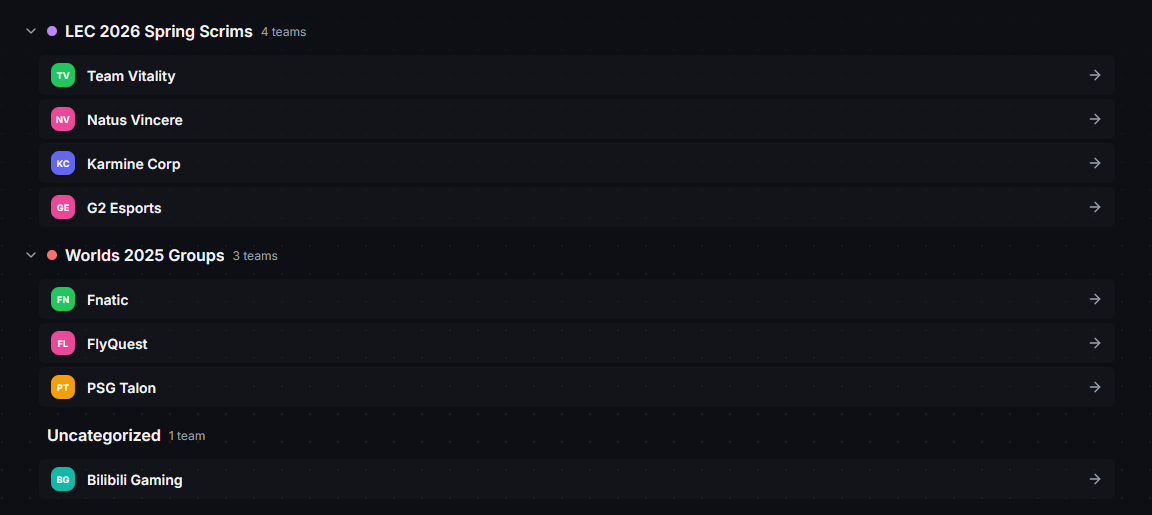The height and width of the screenshot is (515, 1152).
Task: Open FlyQuest using the arrow icon
Action: [1095, 343]
